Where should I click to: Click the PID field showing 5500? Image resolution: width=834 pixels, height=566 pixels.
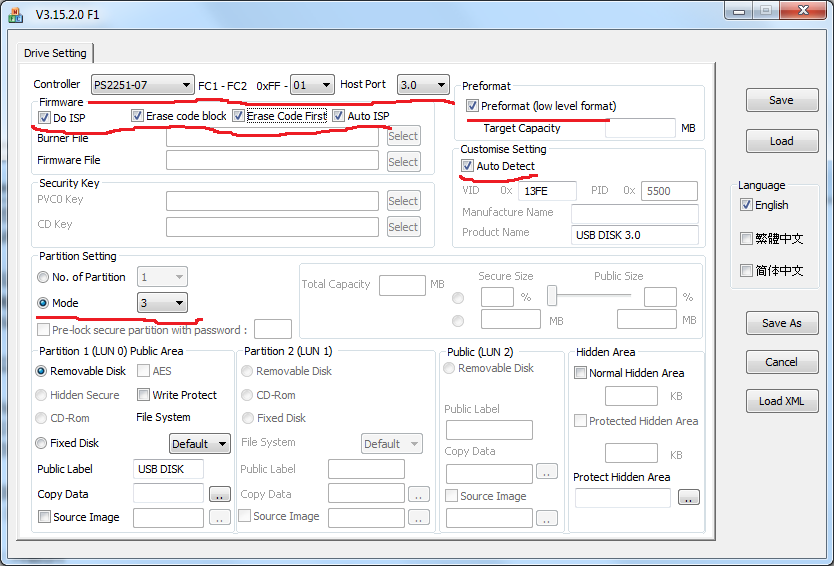click(670, 191)
